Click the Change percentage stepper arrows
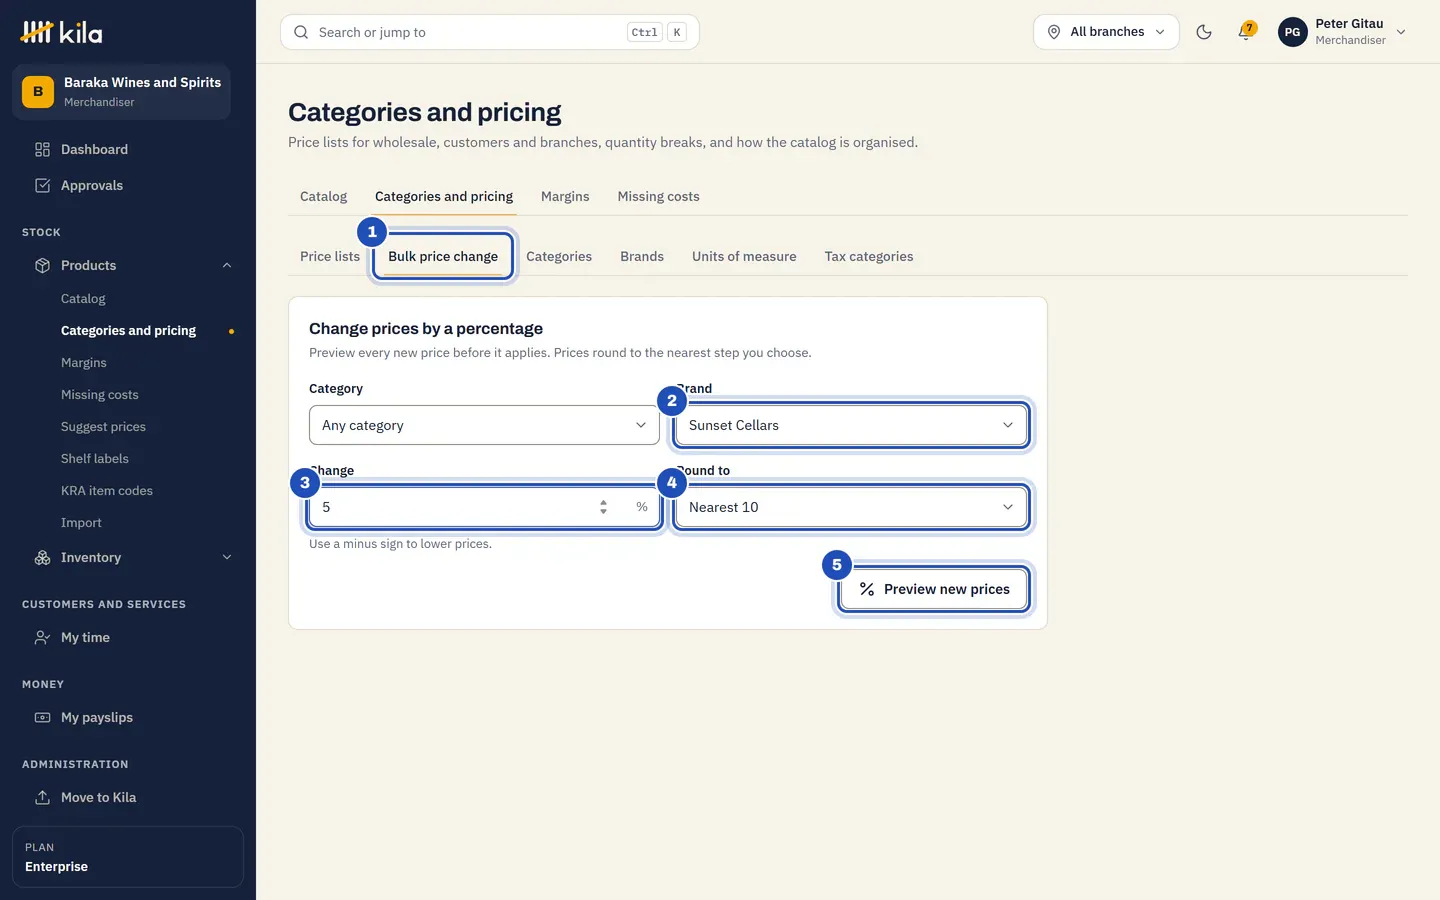Viewport: 1440px width, 900px height. coord(603,507)
